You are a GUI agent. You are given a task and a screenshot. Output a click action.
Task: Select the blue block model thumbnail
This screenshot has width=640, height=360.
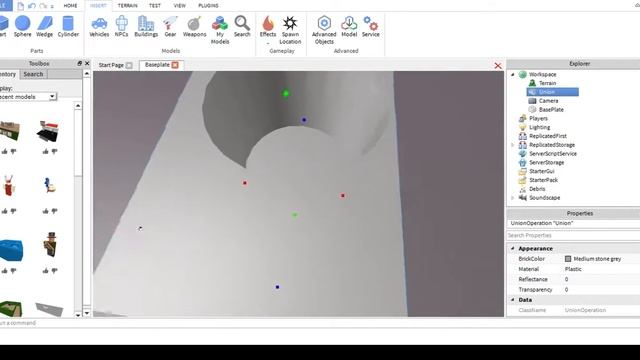point(11,250)
